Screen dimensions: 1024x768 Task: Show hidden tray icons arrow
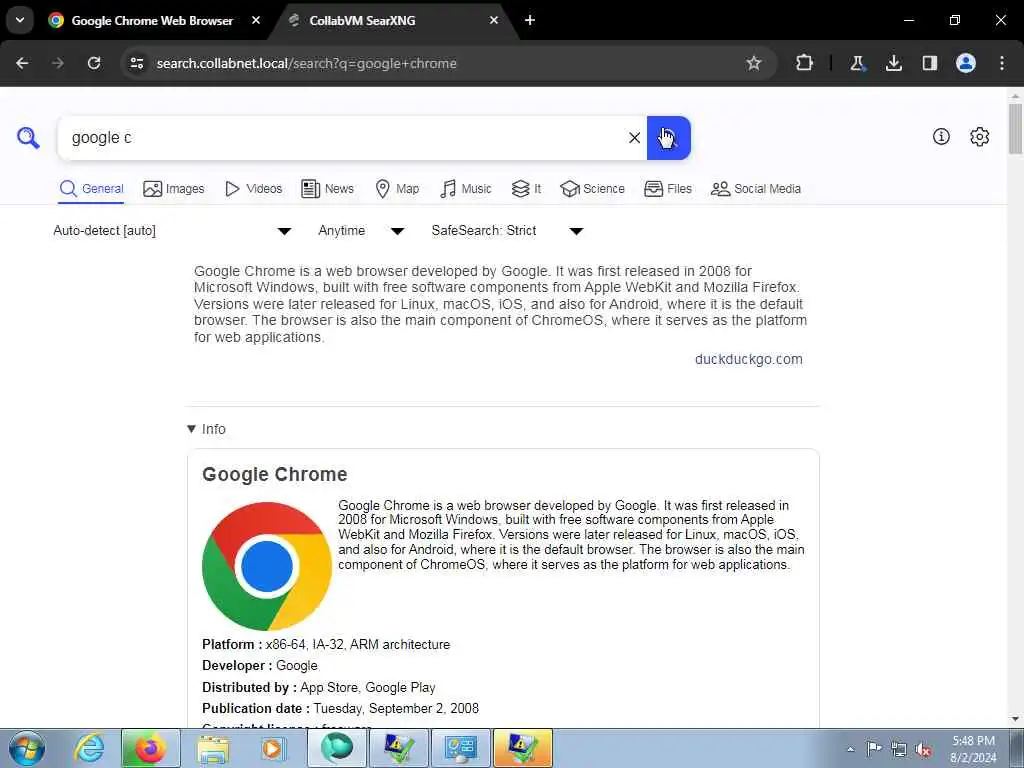[850, 749]
